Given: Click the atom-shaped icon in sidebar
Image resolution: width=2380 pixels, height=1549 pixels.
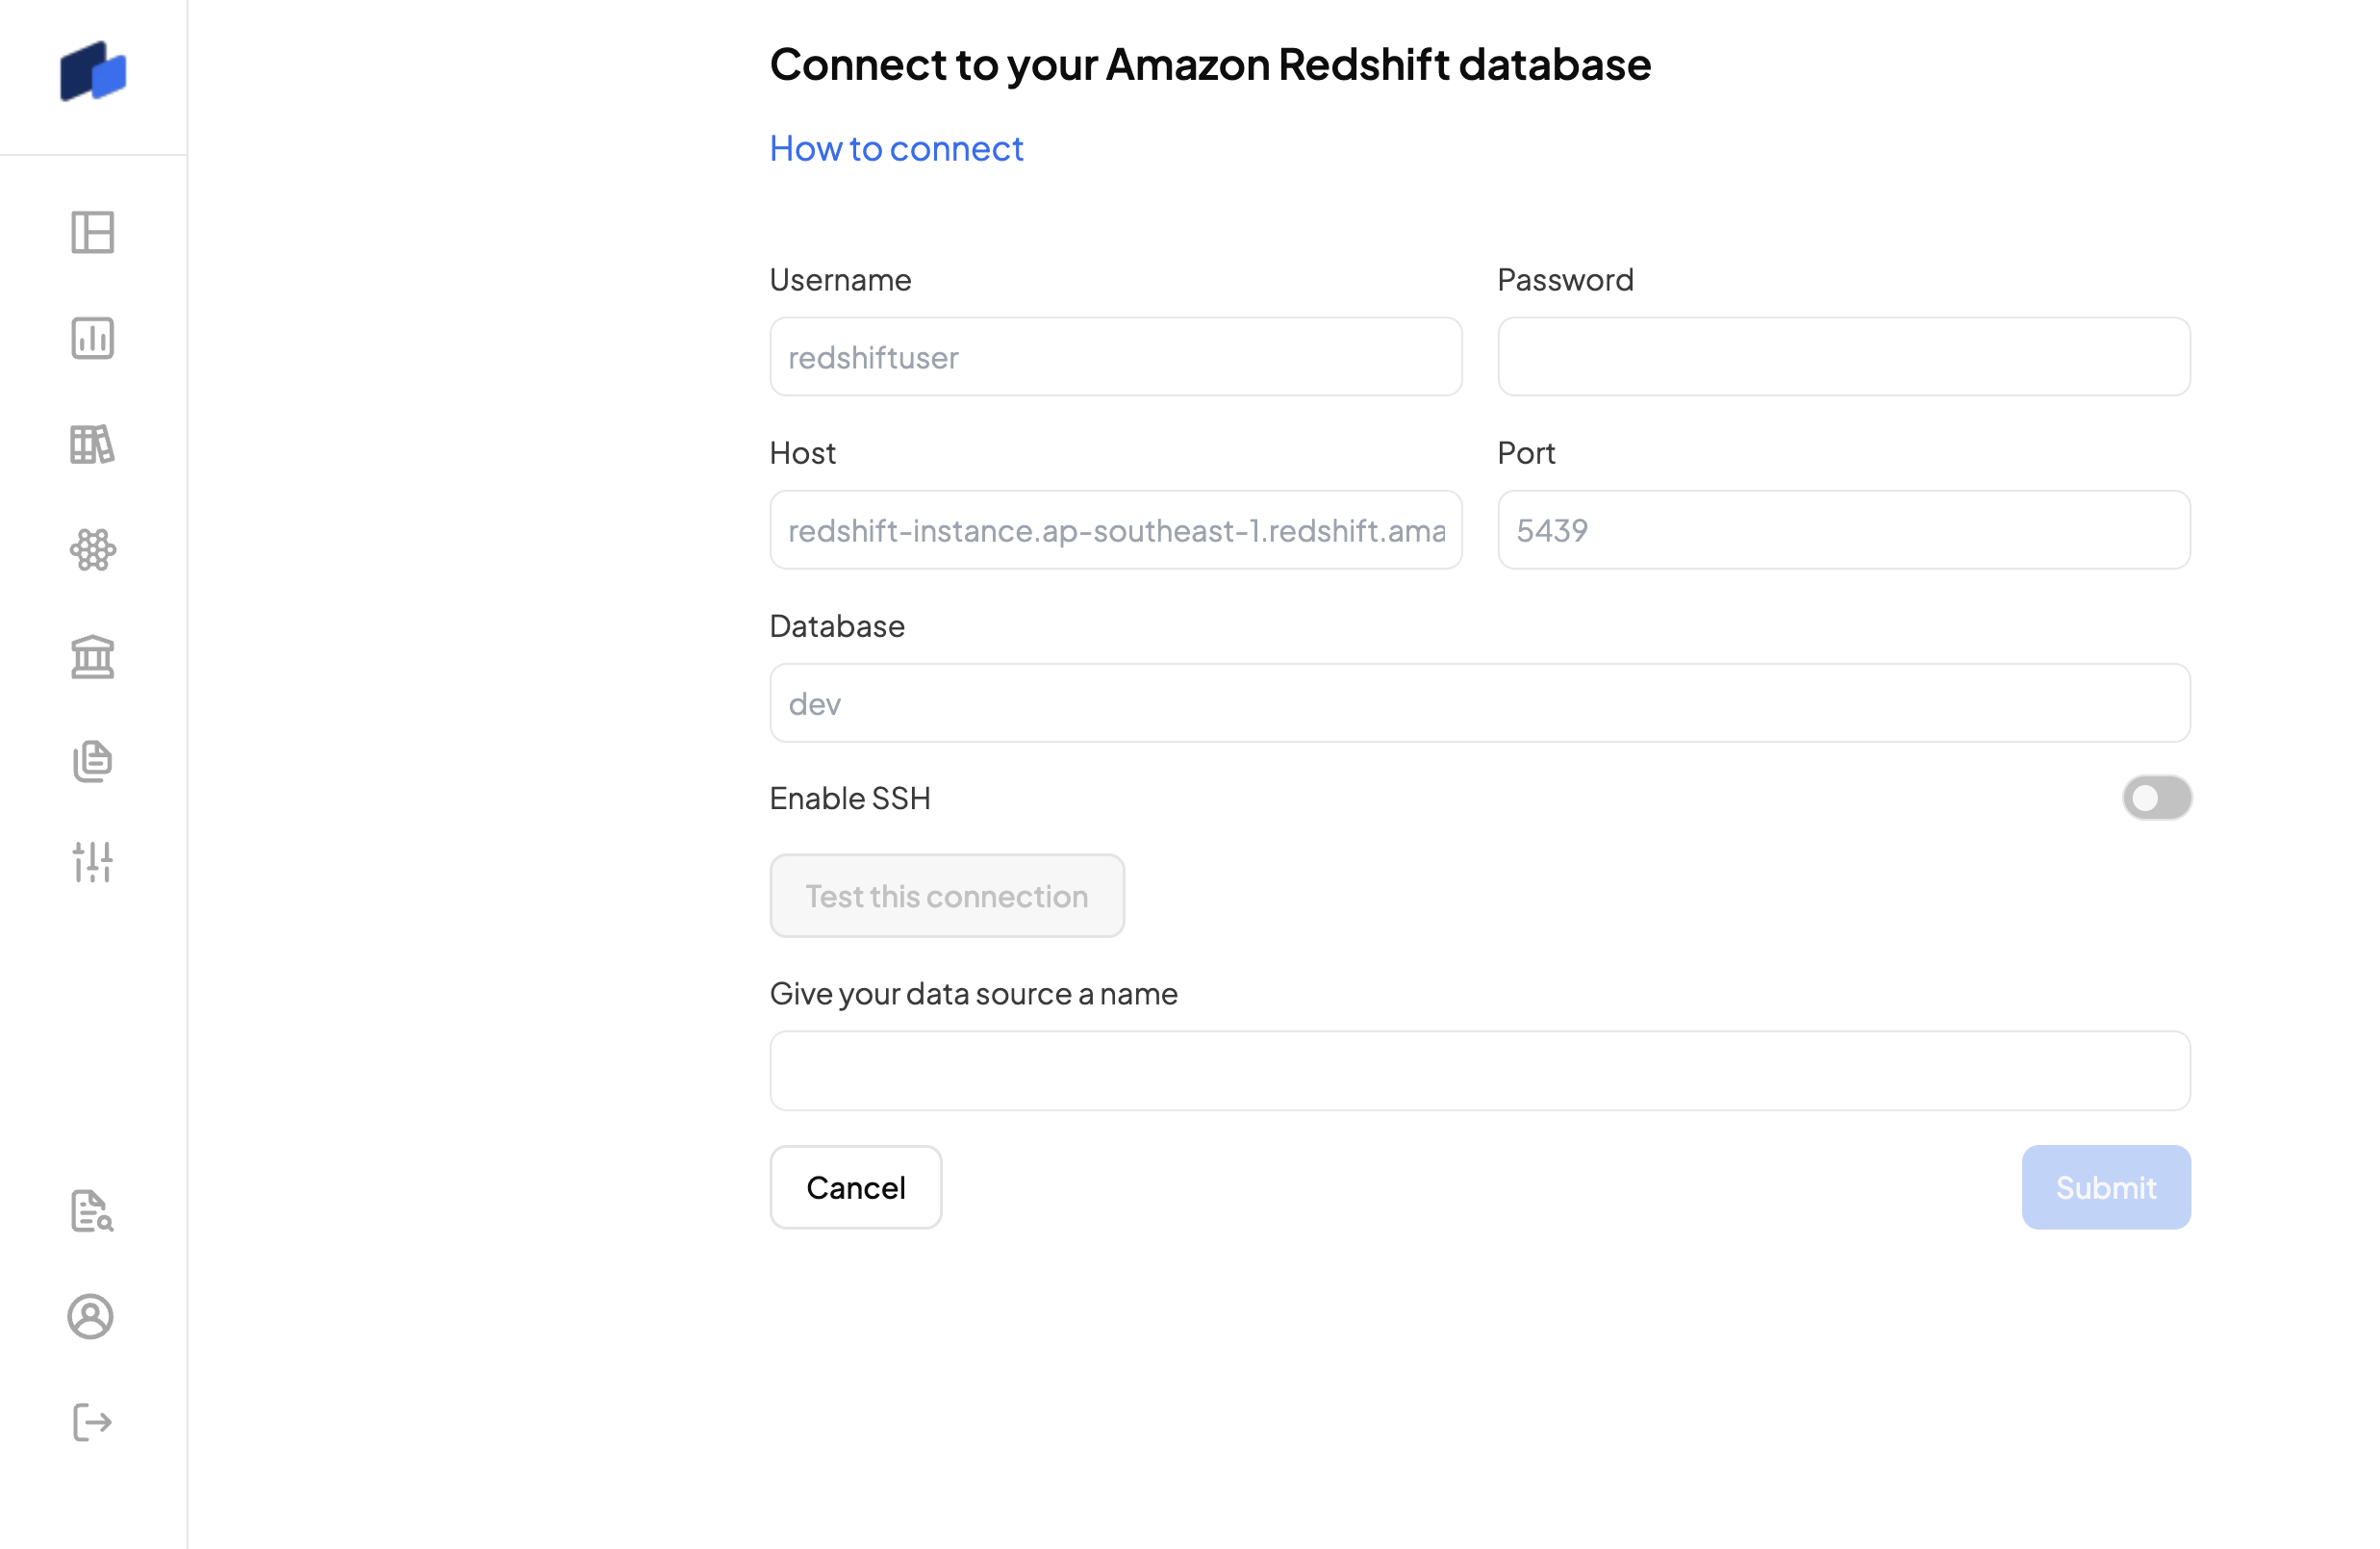Looking at the screenshot, I should [x=93, y=550].
